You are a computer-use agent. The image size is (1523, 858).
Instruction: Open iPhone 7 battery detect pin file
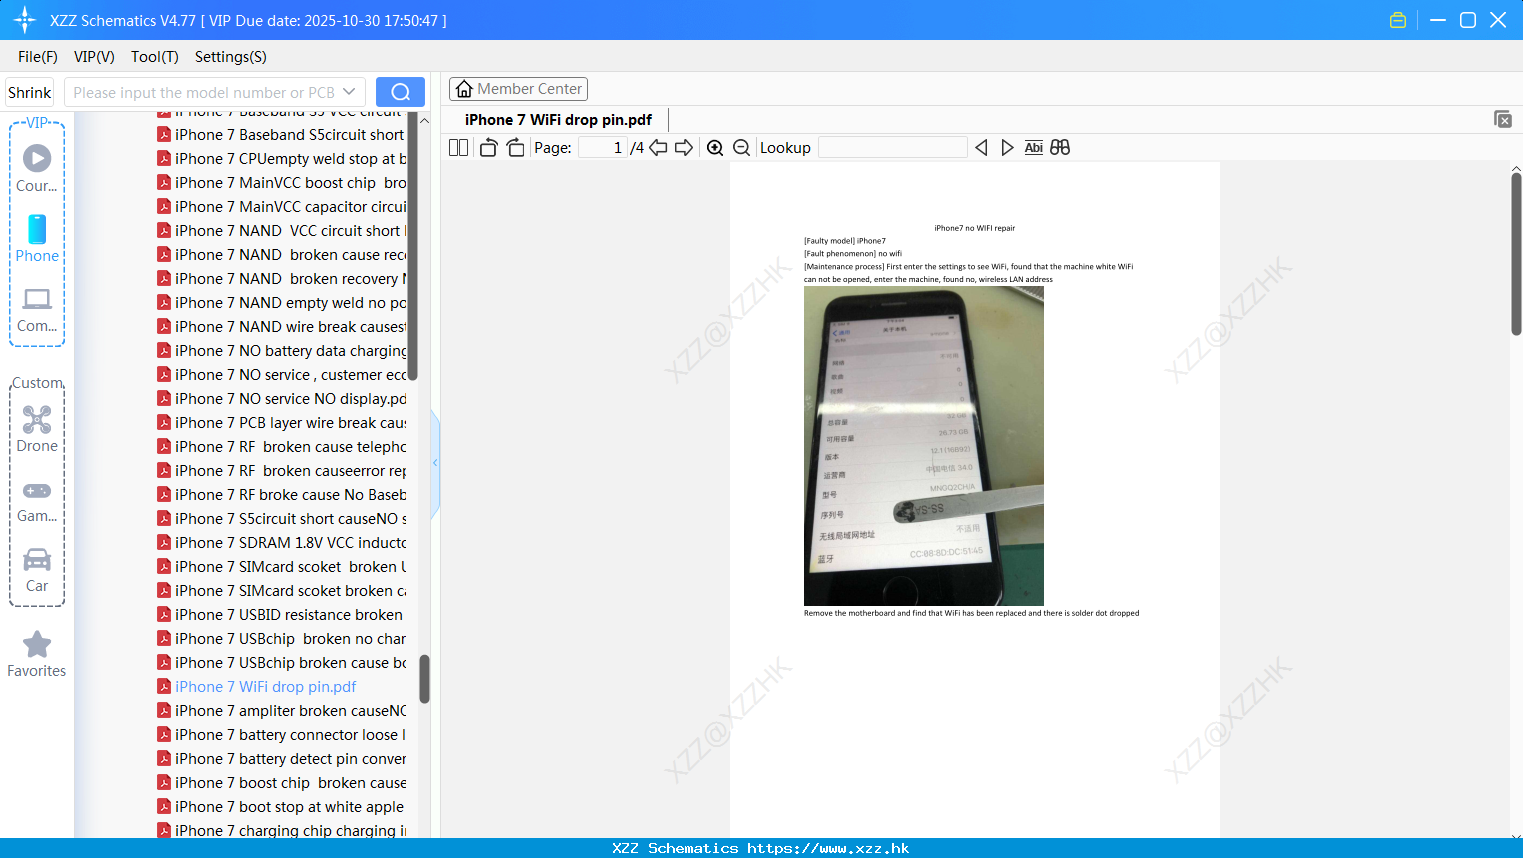click(281, 758)
